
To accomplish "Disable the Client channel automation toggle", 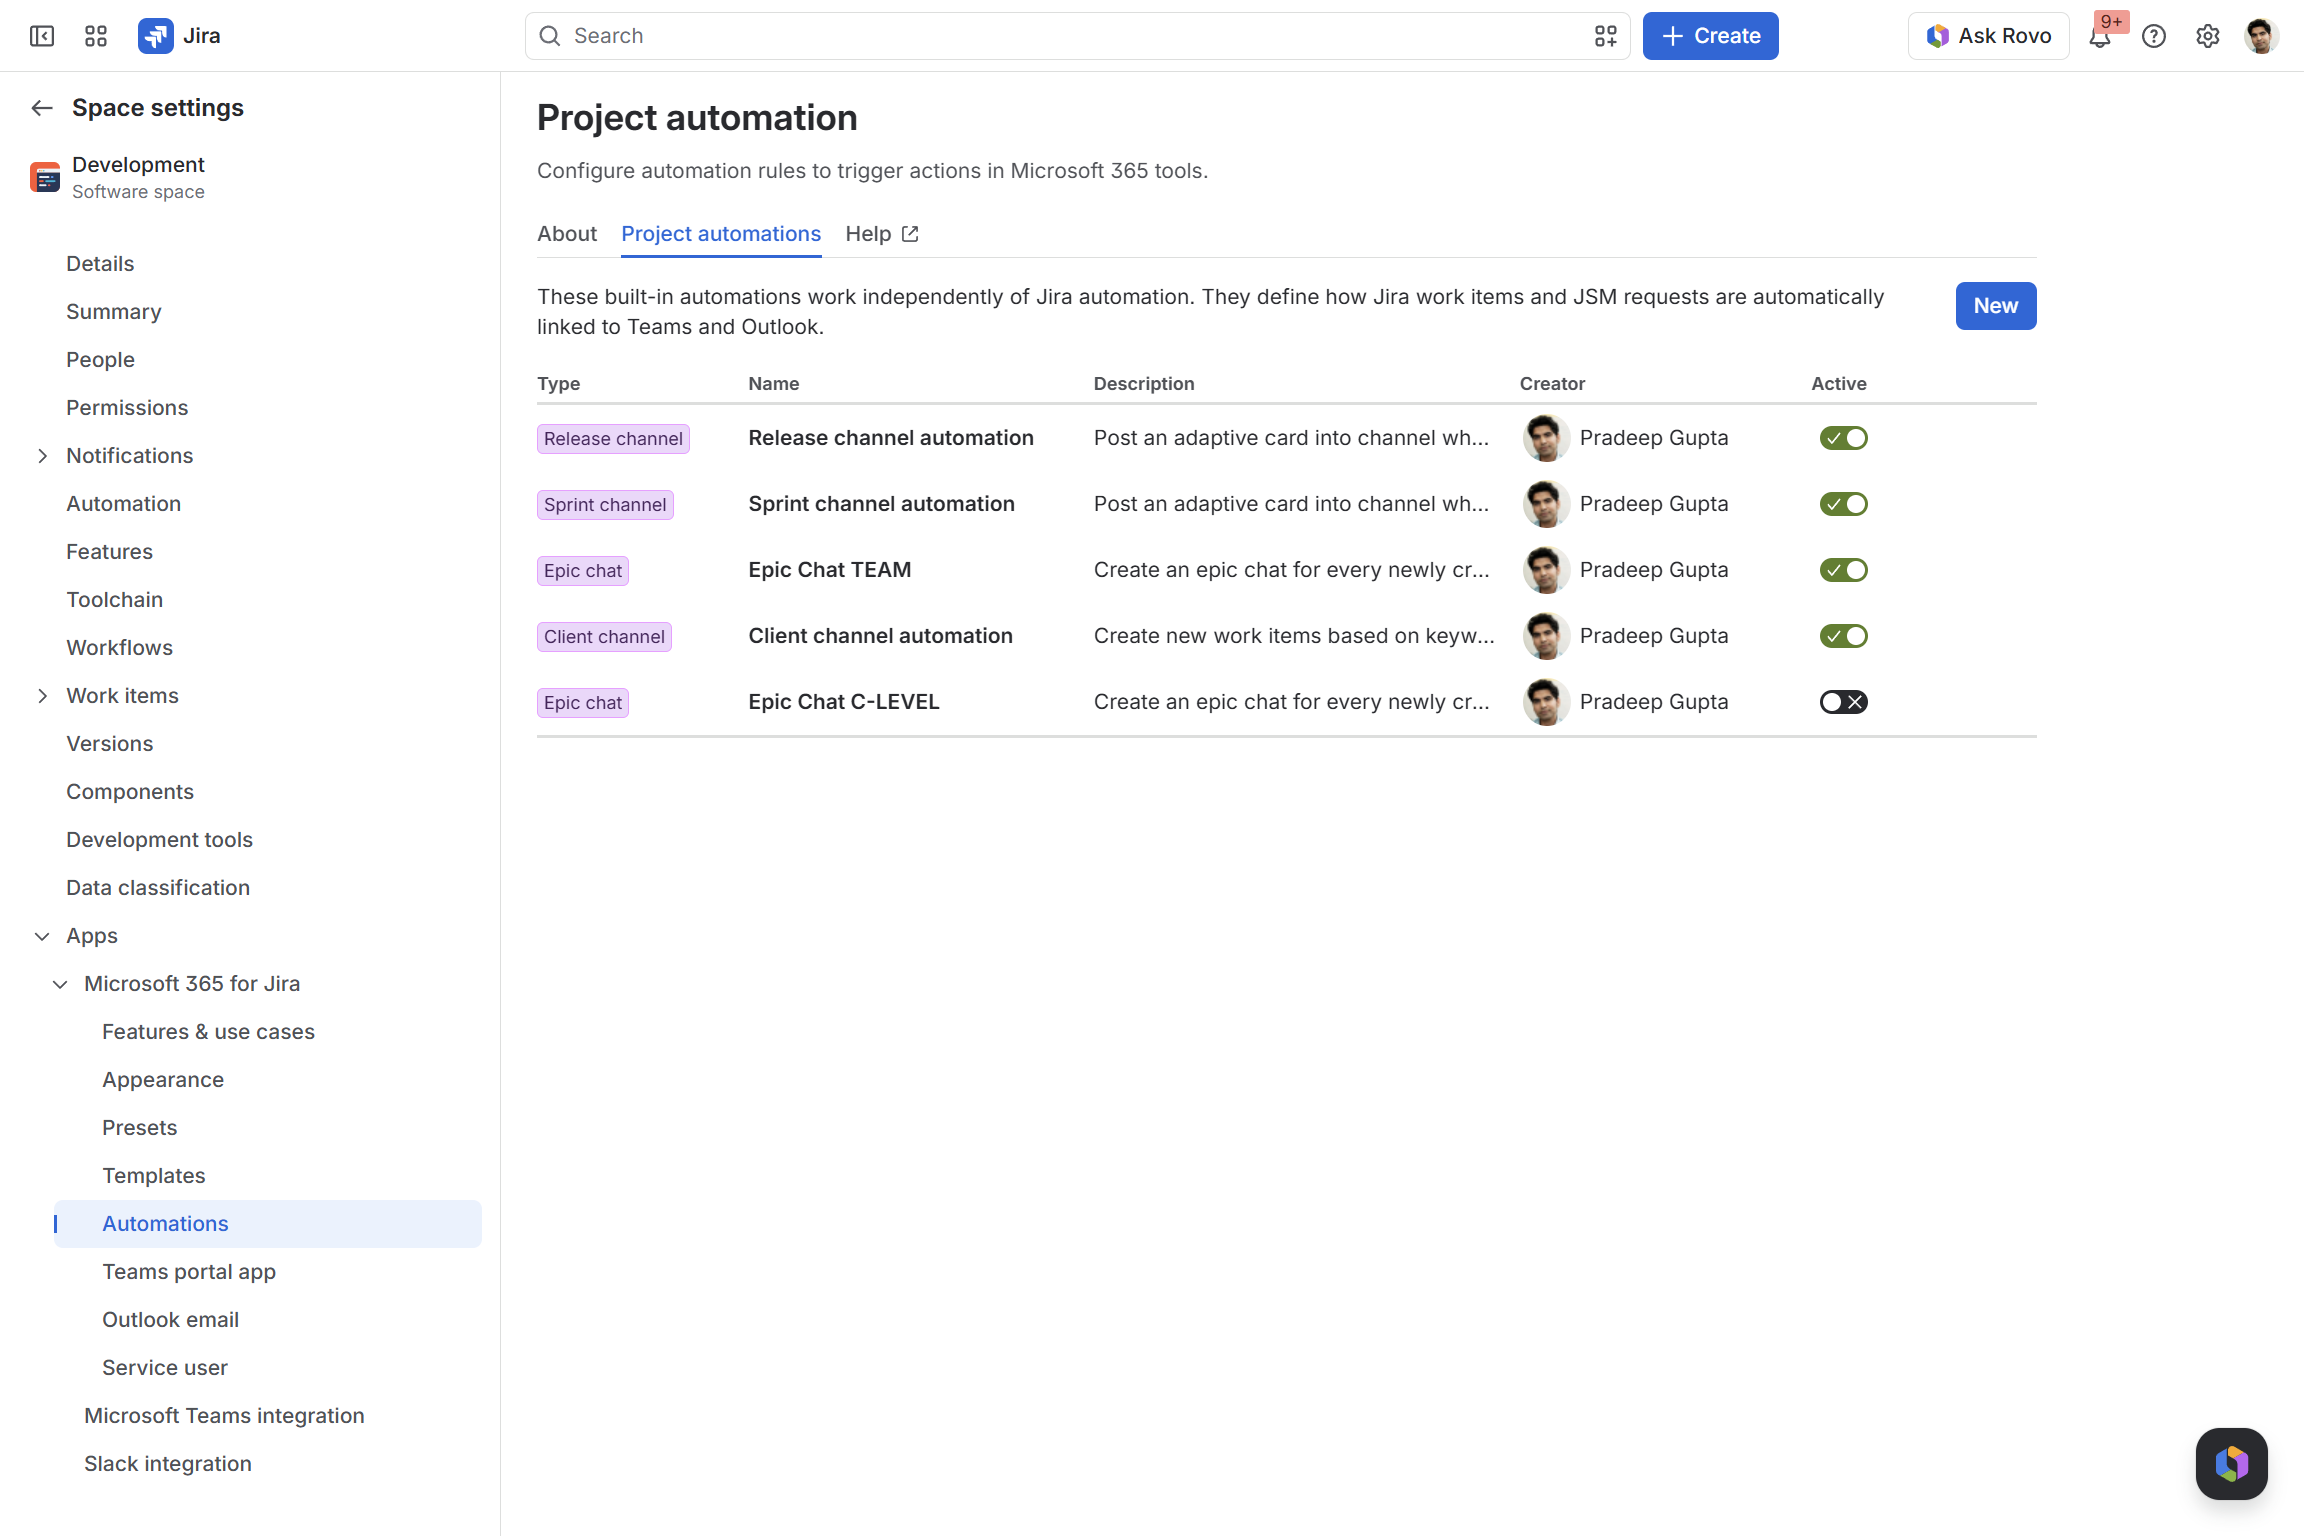I will pos(1843,636).
